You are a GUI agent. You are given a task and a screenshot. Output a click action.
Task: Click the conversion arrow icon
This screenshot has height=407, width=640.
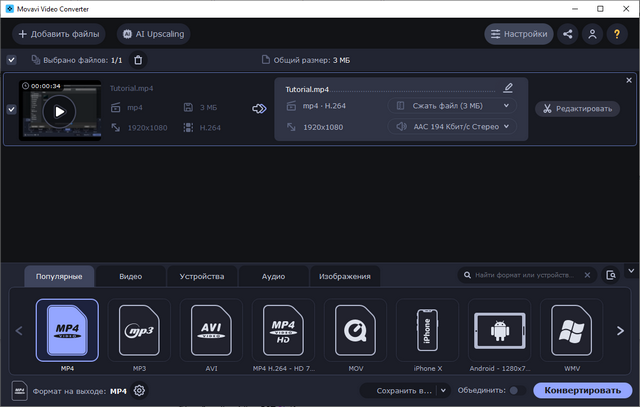tap(259, 109)
